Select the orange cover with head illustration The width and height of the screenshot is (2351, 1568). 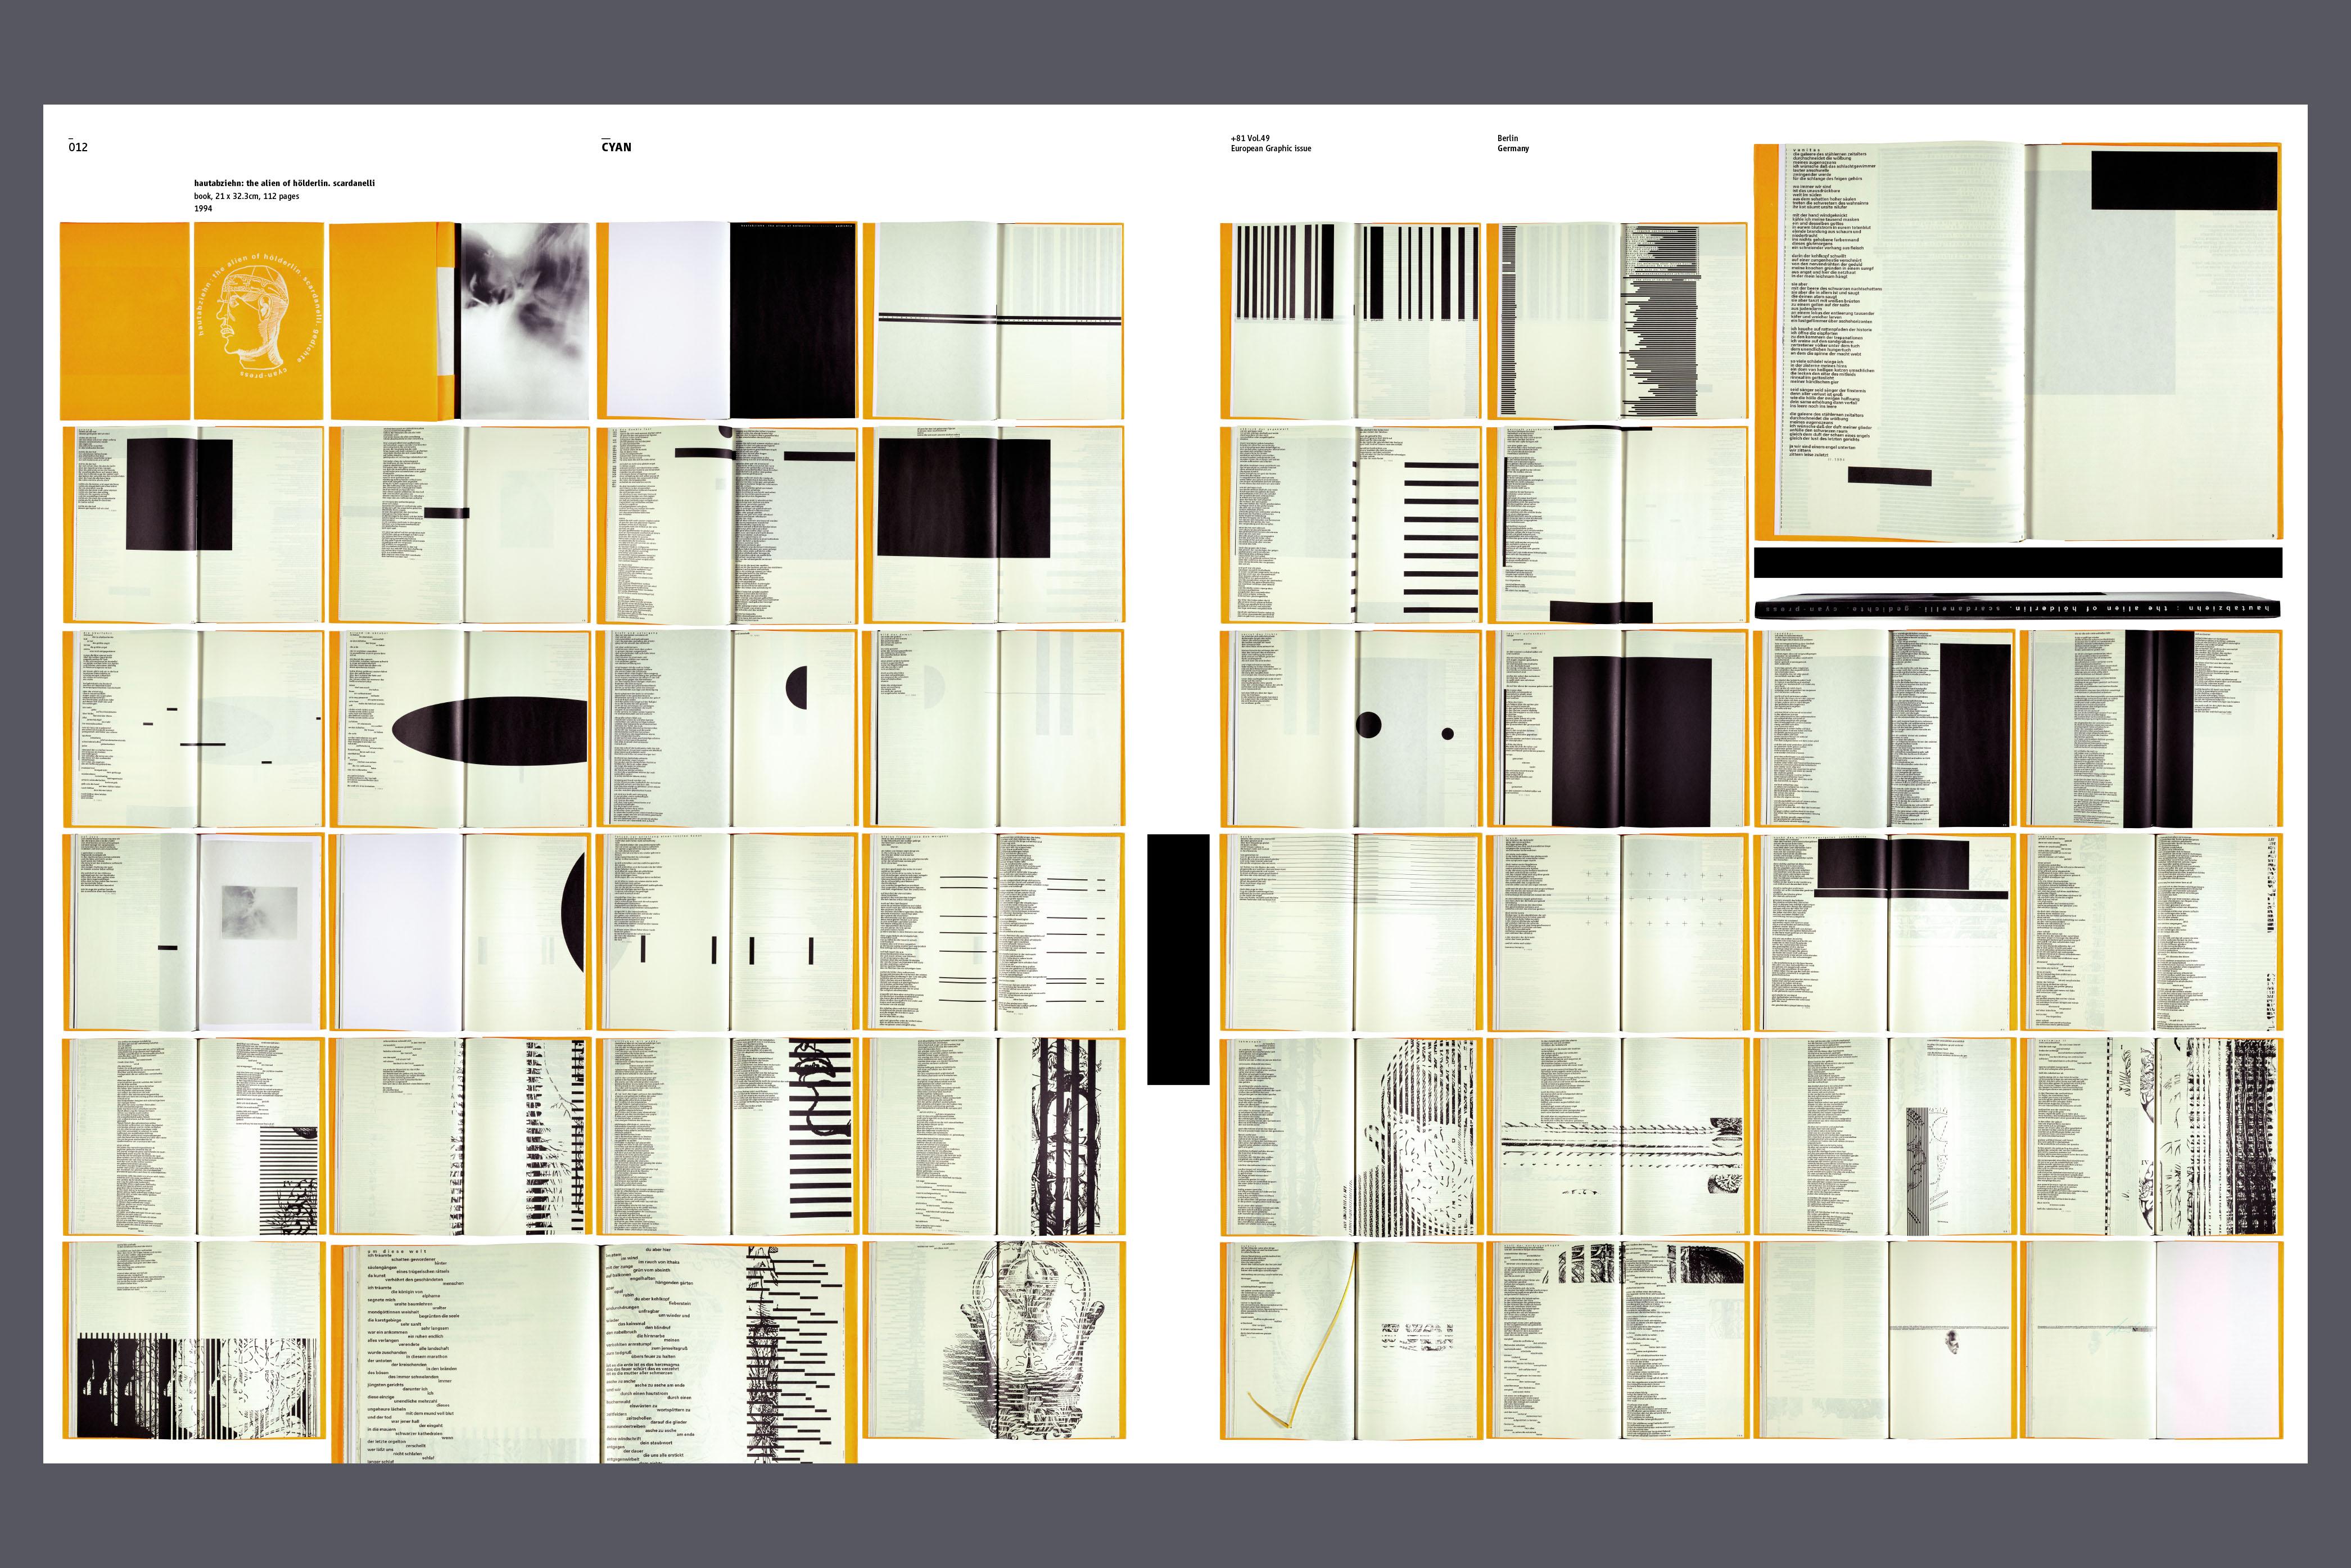click(259, 321)
